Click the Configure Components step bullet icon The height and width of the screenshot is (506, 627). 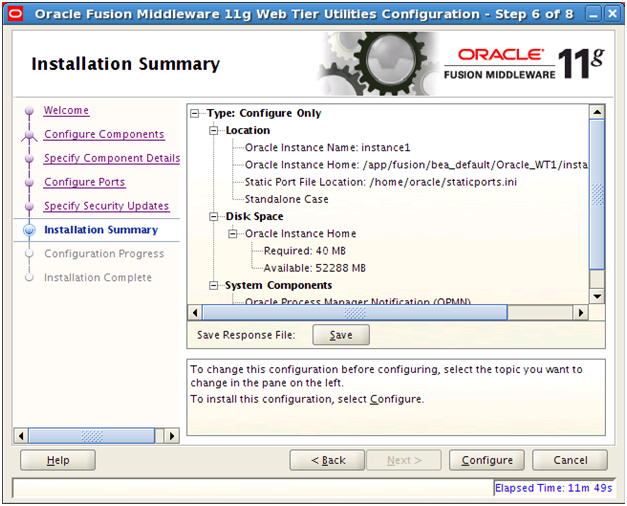pos(29,135)
